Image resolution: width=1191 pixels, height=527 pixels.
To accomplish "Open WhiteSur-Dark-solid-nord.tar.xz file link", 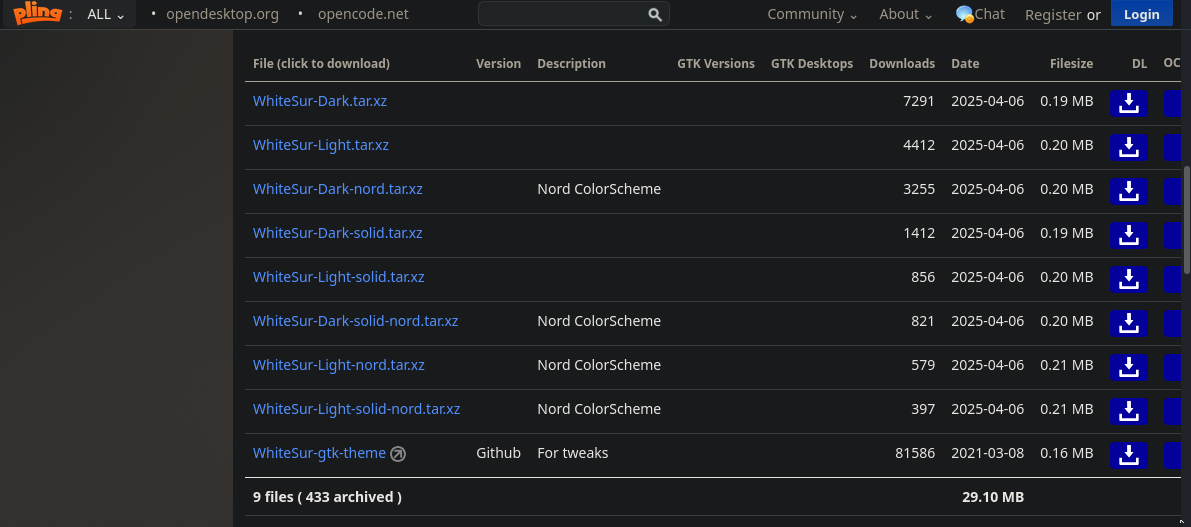I will (355, 320).
